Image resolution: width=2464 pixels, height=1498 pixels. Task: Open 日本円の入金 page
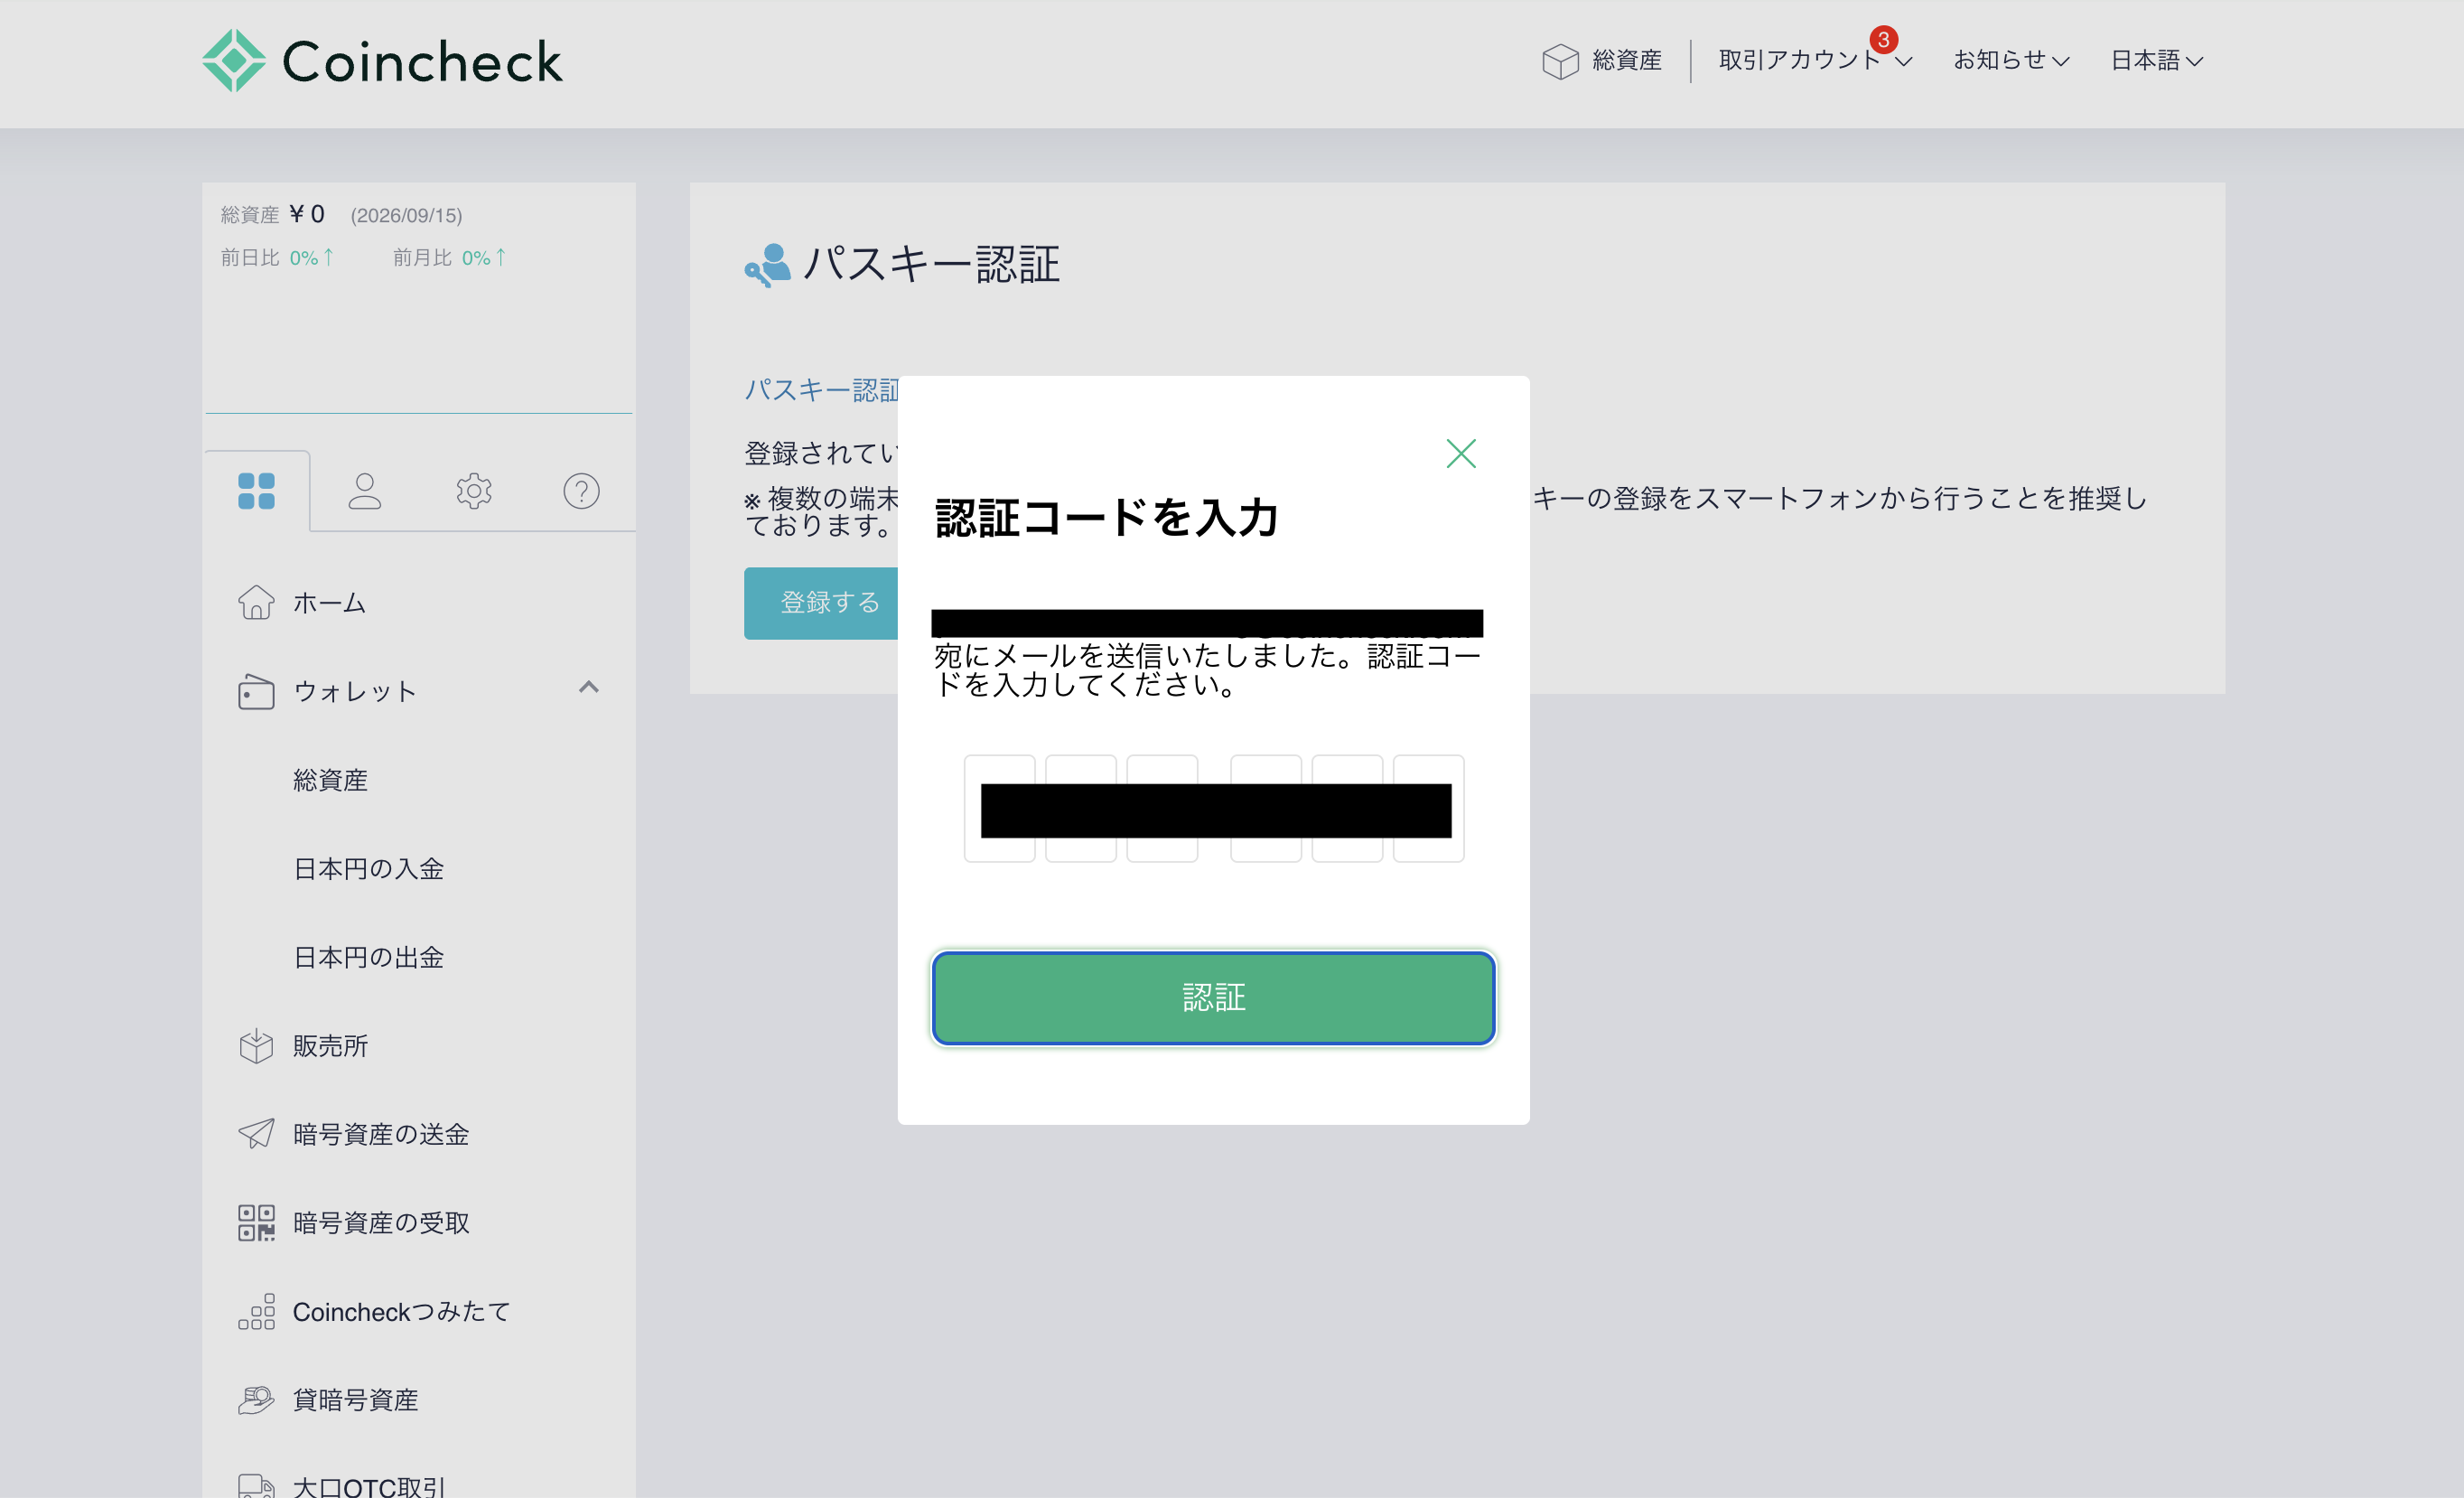pos(368,869)
